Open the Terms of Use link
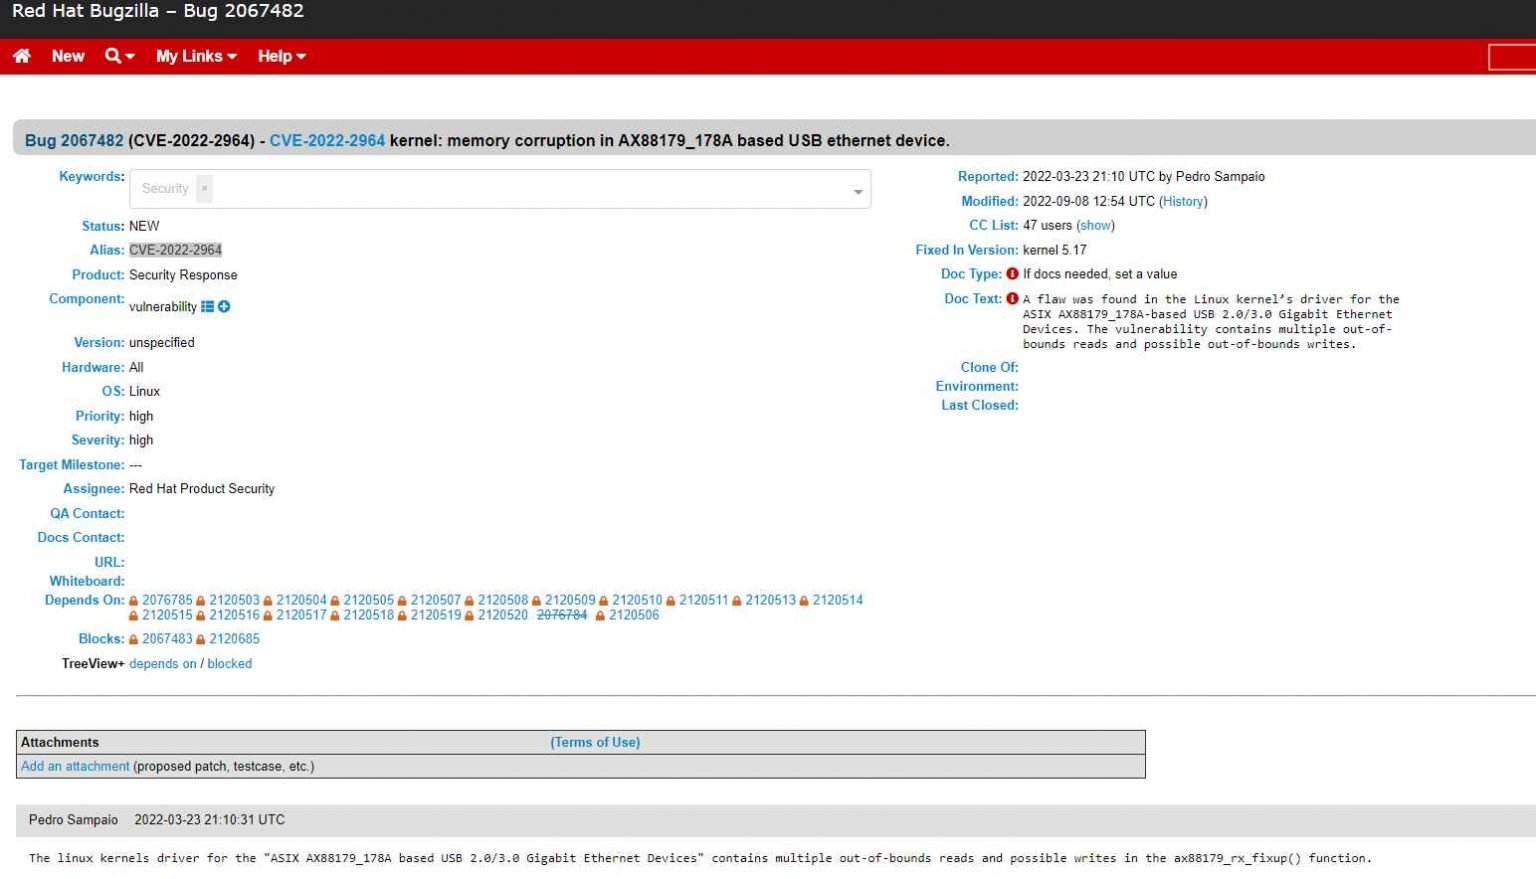1536x879 pixels. (595, 742)
